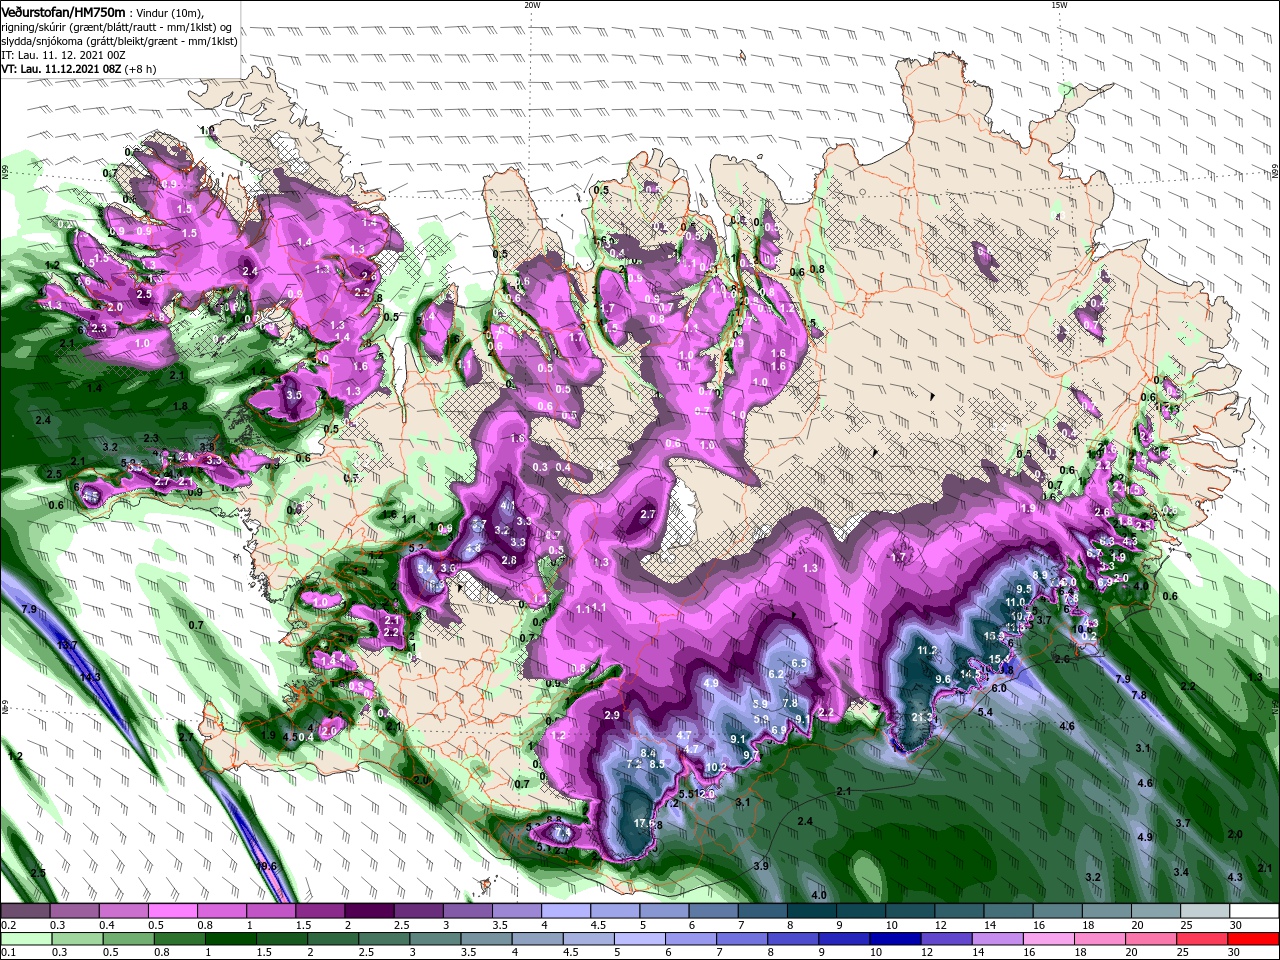
Task: Select the 0.1 label under the lower legend row
Action: (x=8, y=953)
